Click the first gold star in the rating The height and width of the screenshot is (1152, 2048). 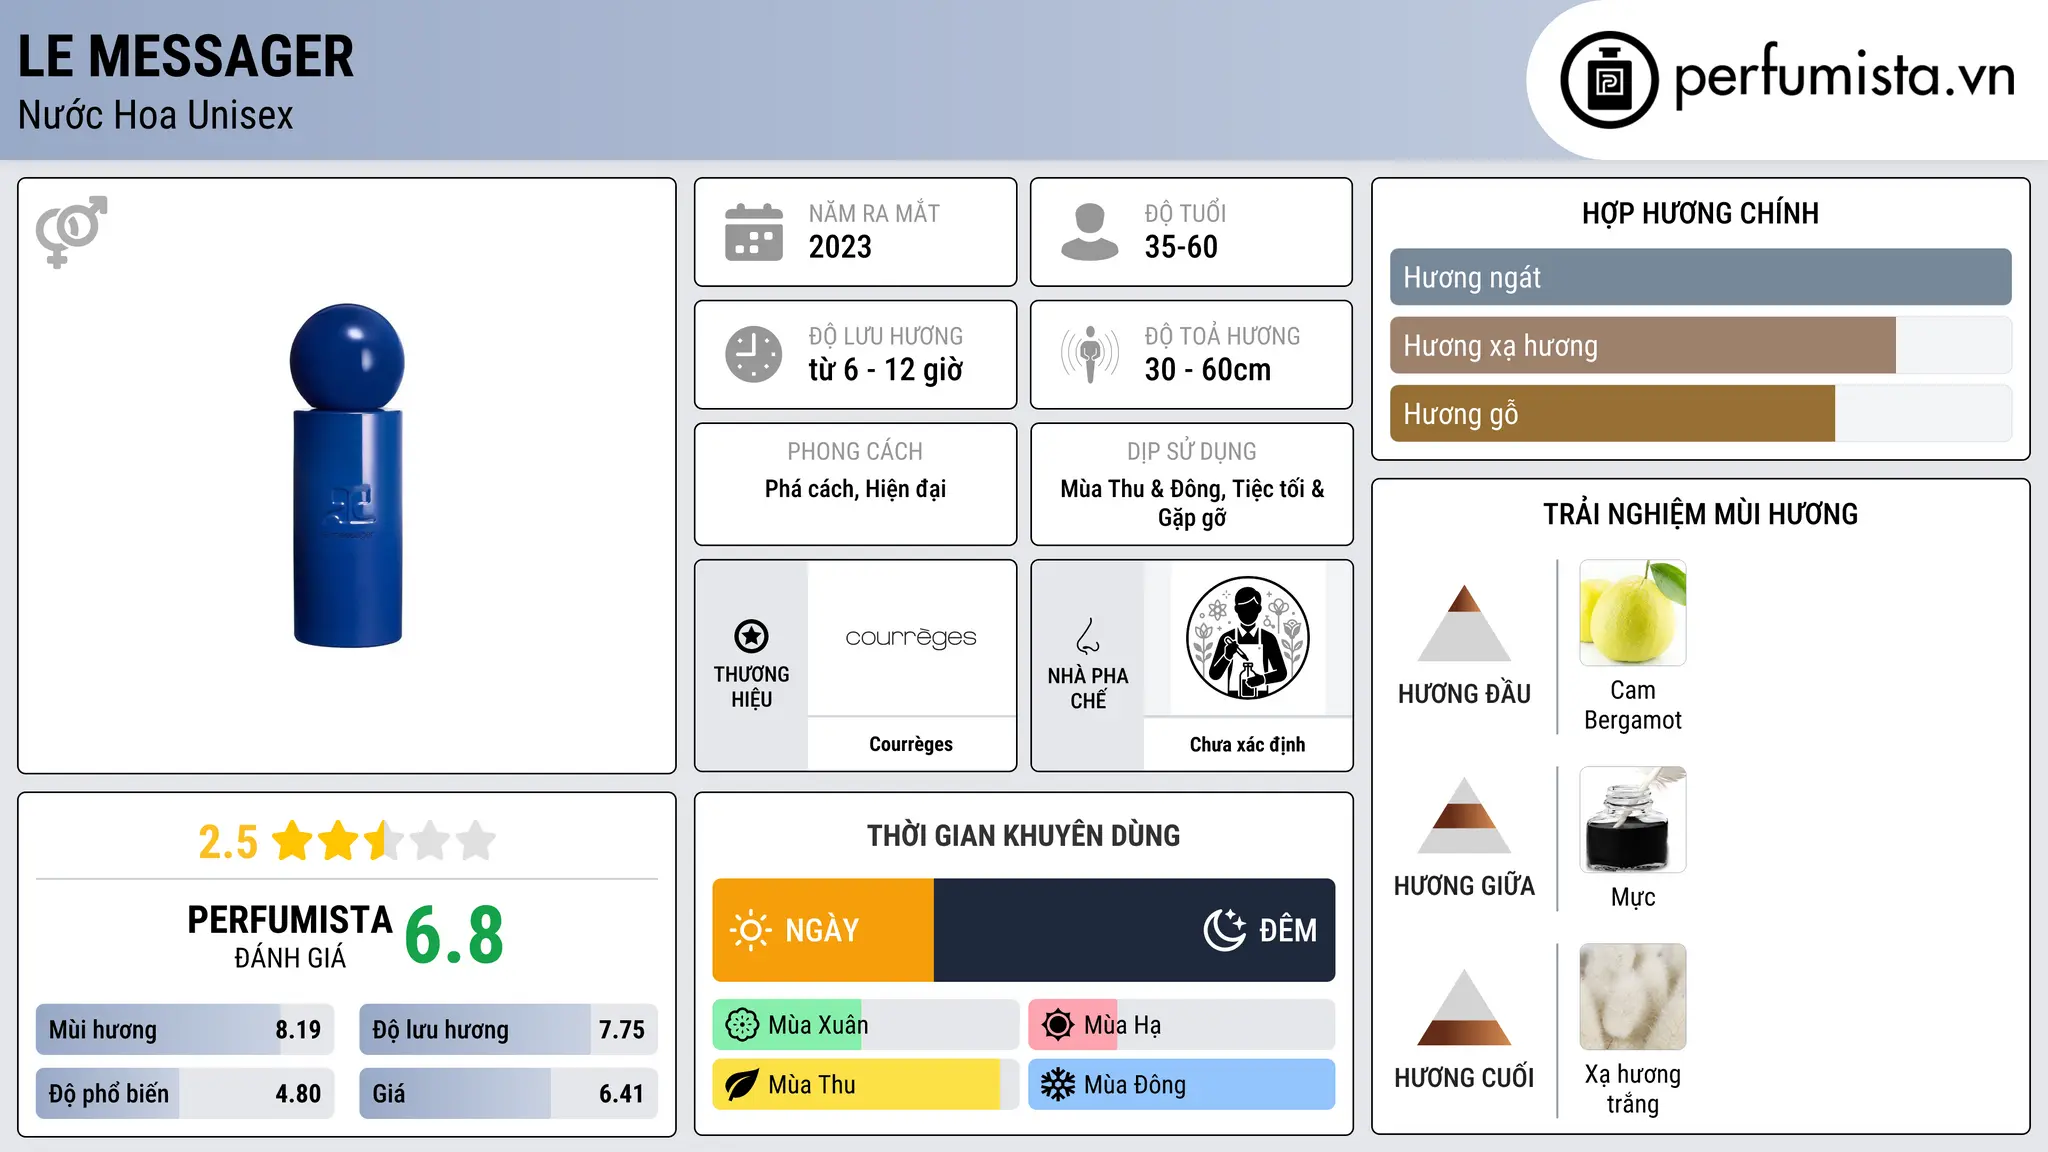(293, 841)
